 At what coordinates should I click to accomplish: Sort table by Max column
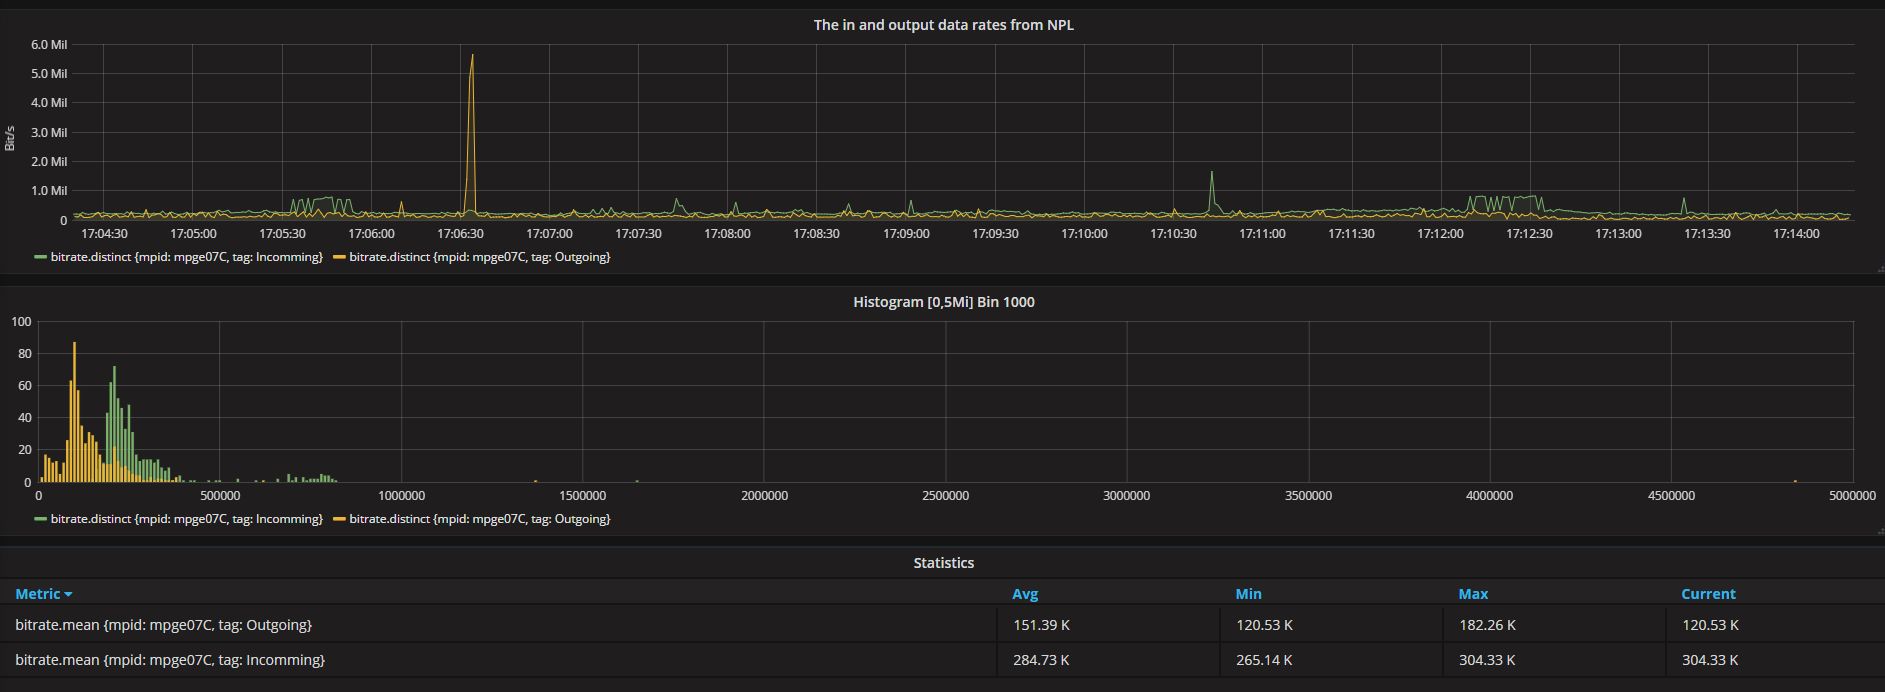point(1473,594)
